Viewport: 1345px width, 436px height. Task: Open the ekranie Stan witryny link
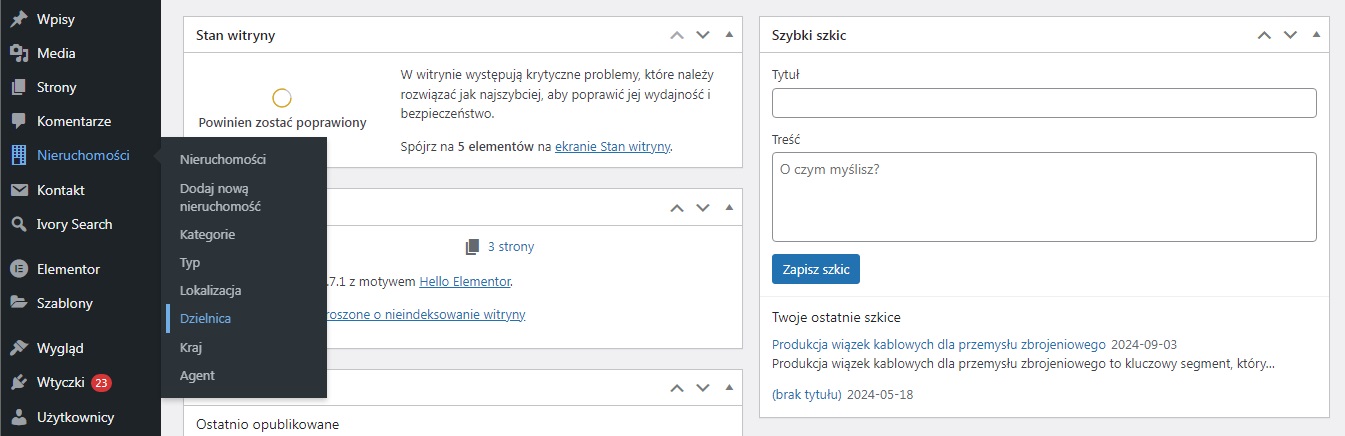pyautogui.click(x=612, y=146)
